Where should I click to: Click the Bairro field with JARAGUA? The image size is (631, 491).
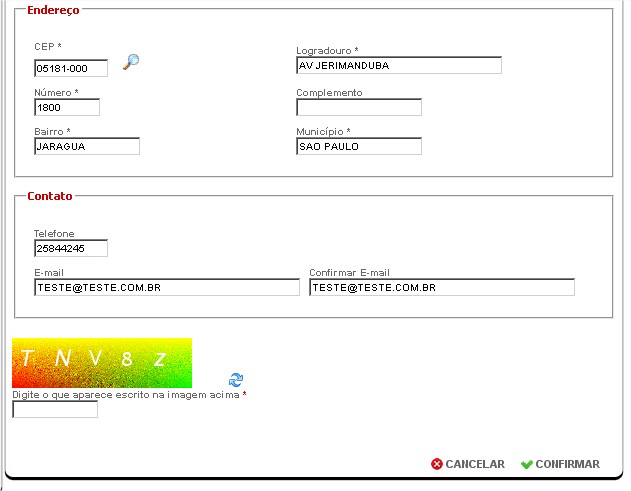tap(86, 147)
